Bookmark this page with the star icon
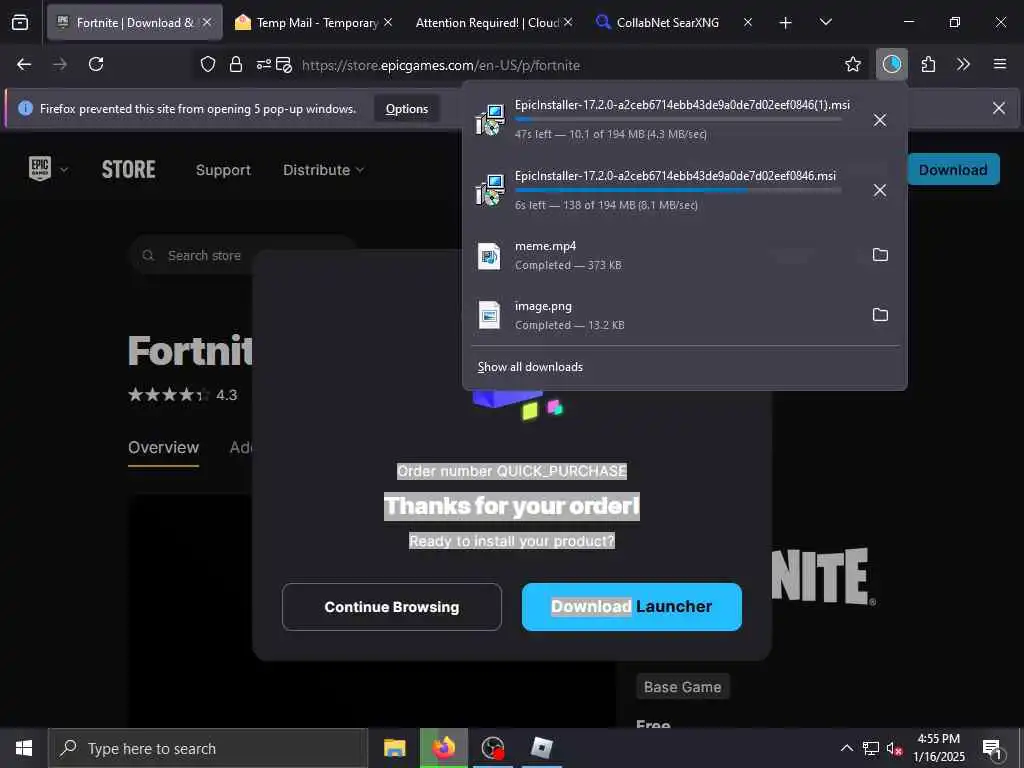The image size is (1024, 768). tap(852, 64)
